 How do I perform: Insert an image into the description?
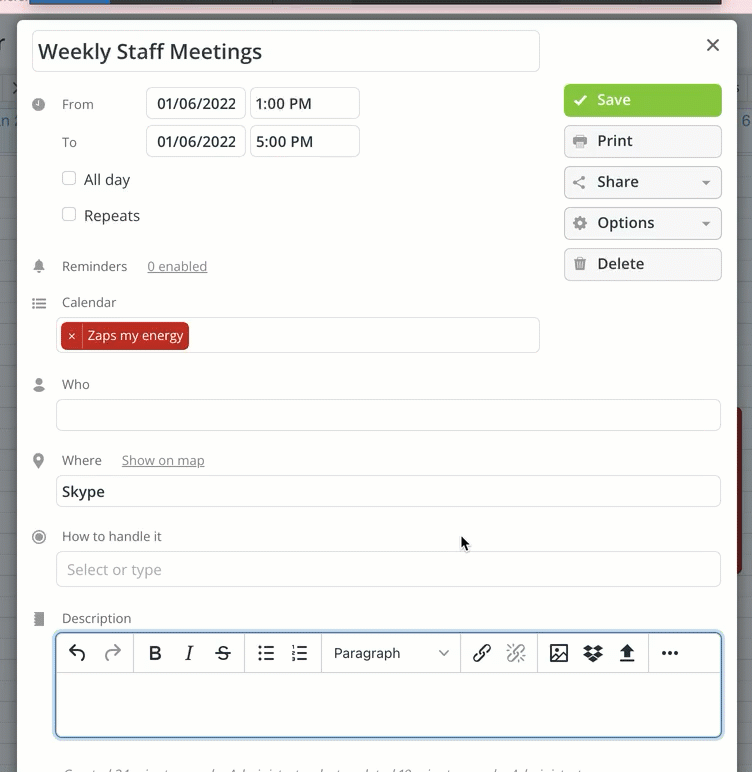click(x=558, y=653)
